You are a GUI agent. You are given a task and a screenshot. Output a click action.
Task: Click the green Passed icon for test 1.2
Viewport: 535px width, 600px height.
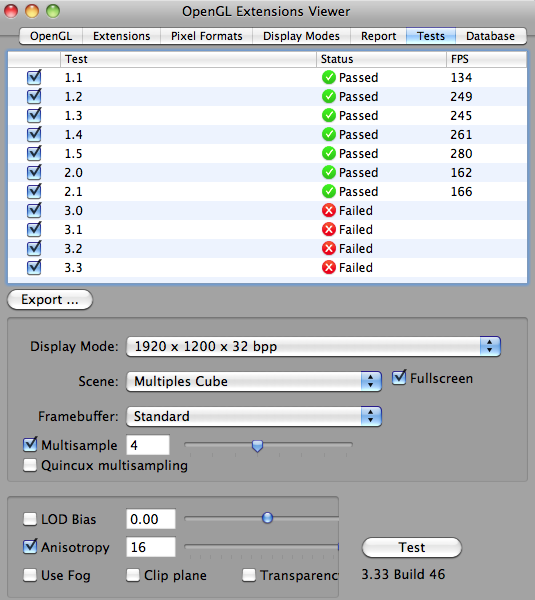coord(329,96)
